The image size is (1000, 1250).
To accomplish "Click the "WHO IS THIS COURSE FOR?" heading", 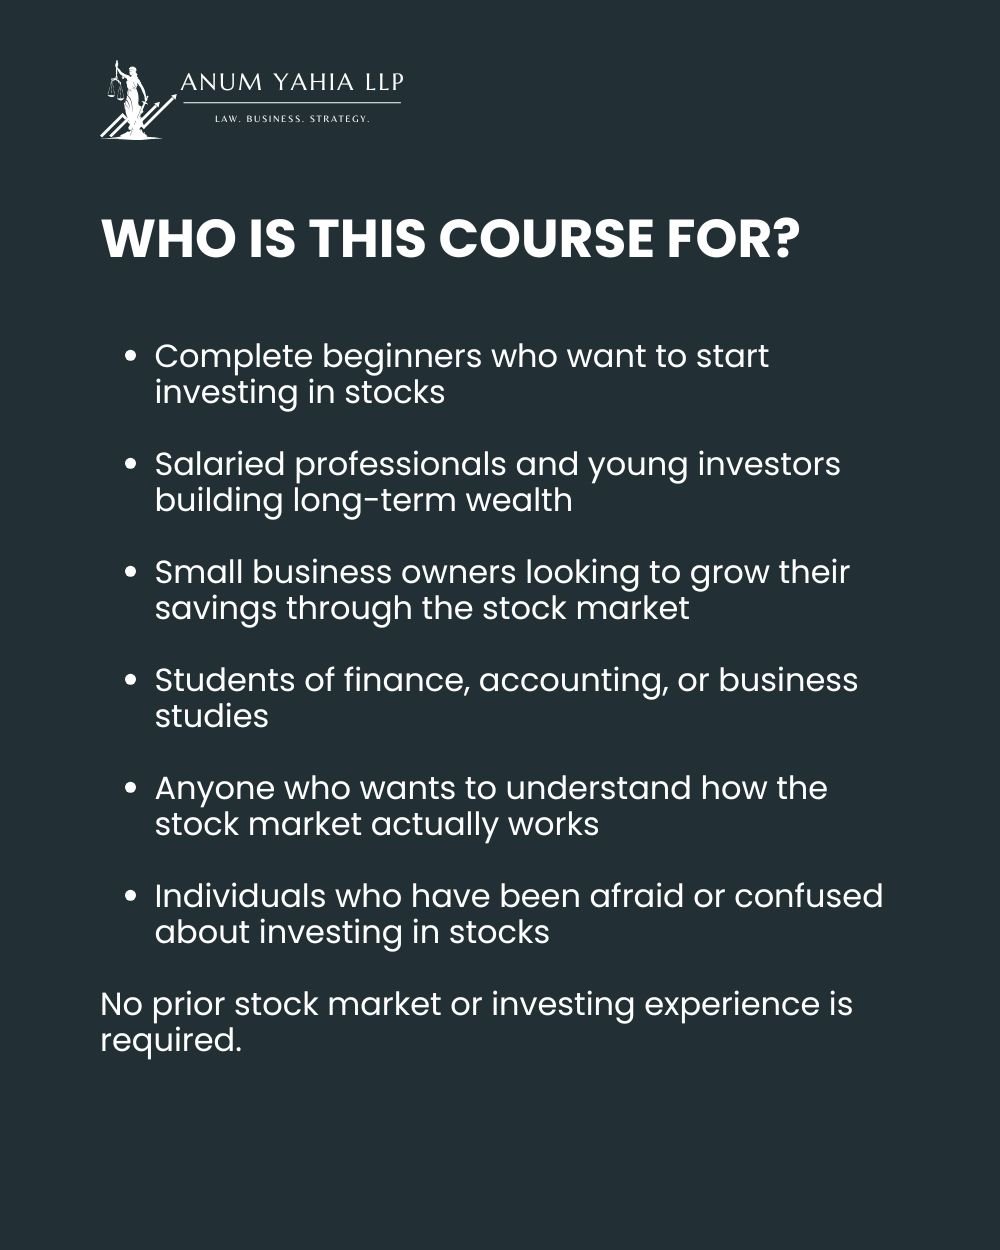I will (451, 239).
